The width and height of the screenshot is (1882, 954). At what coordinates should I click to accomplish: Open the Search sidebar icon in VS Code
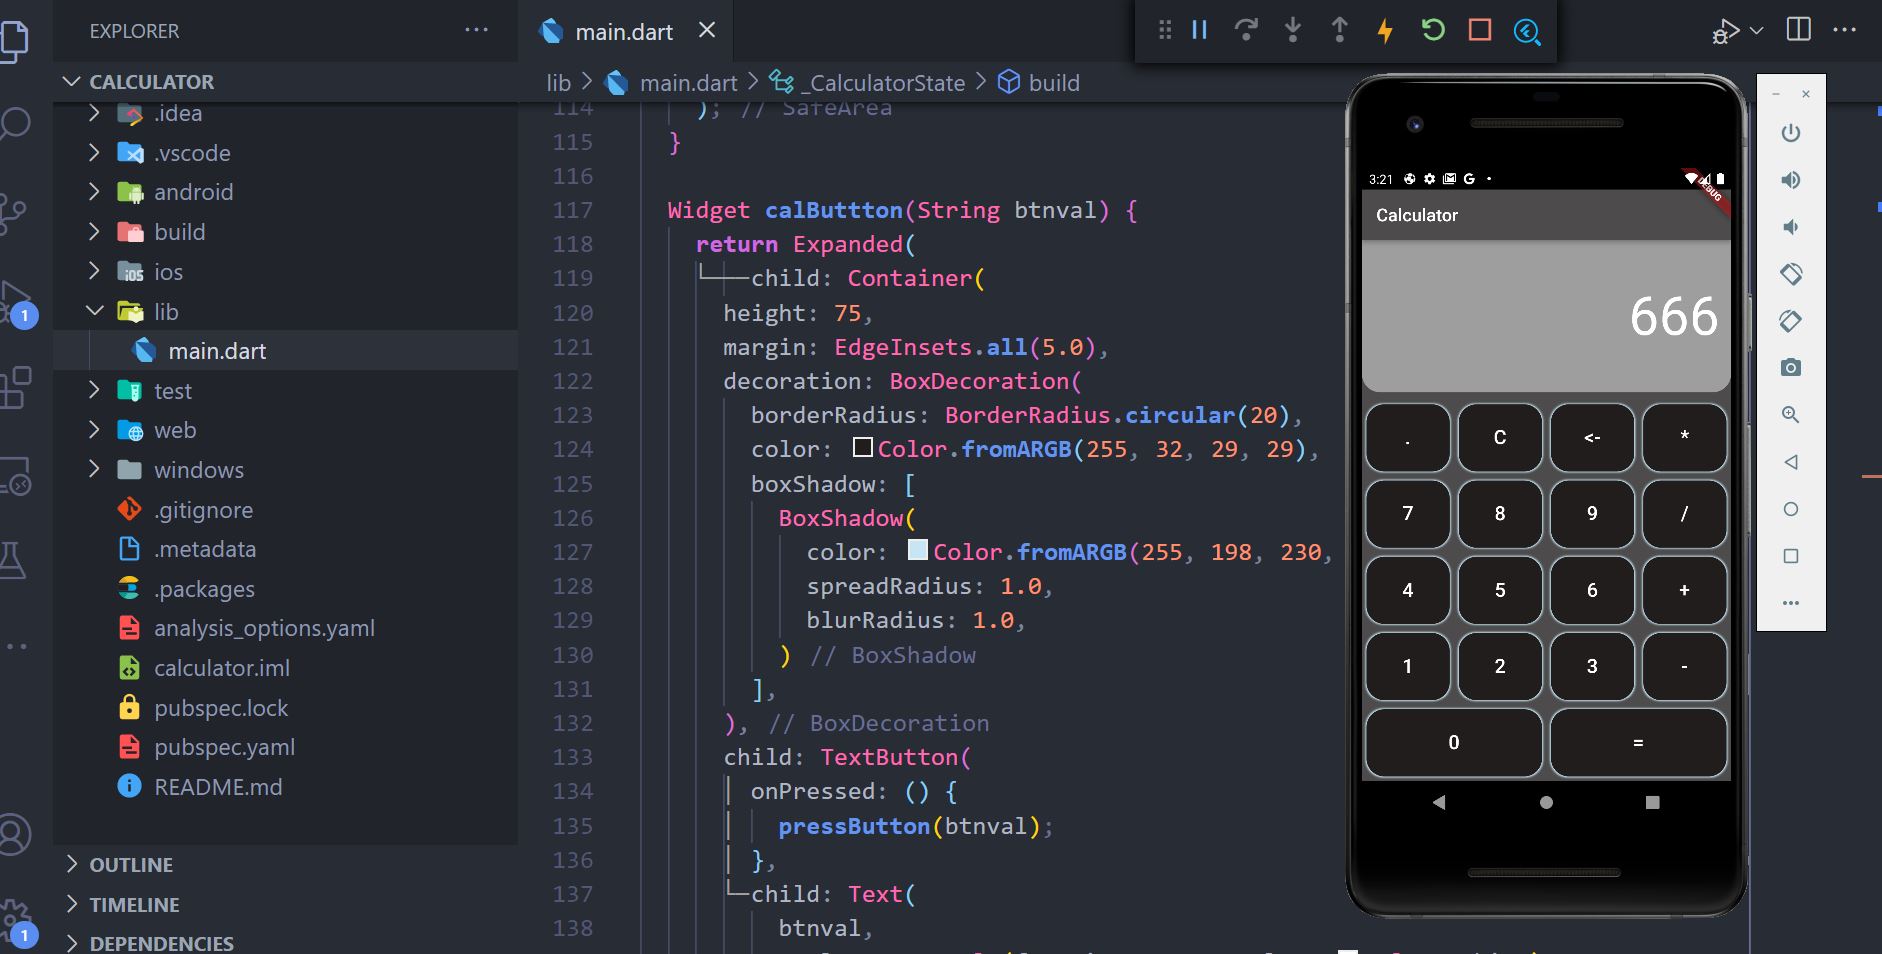coord(15,122)
